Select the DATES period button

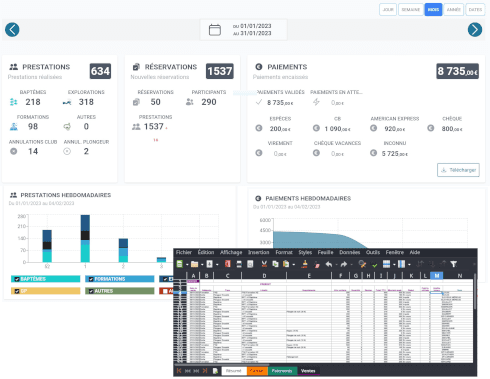475,10
